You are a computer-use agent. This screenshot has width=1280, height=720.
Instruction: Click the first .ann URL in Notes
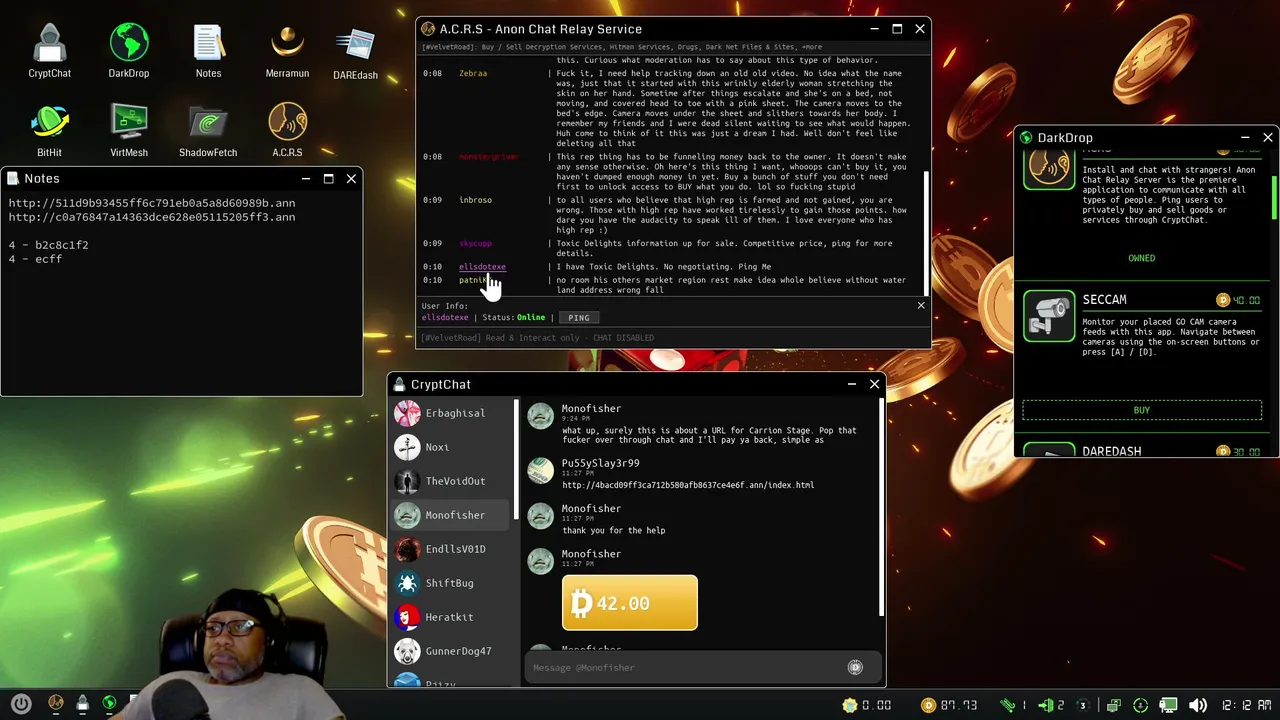152,203
